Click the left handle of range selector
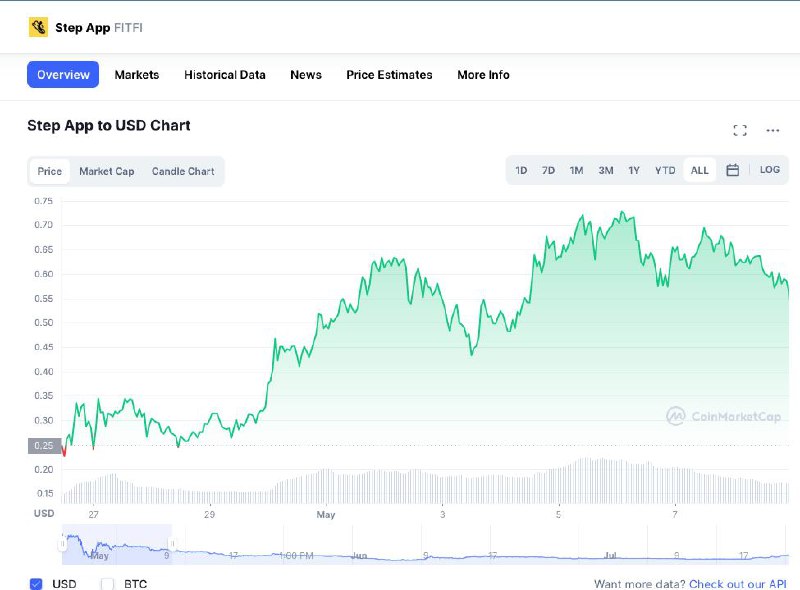Screen dimensions: 800x590 [62, 544]
